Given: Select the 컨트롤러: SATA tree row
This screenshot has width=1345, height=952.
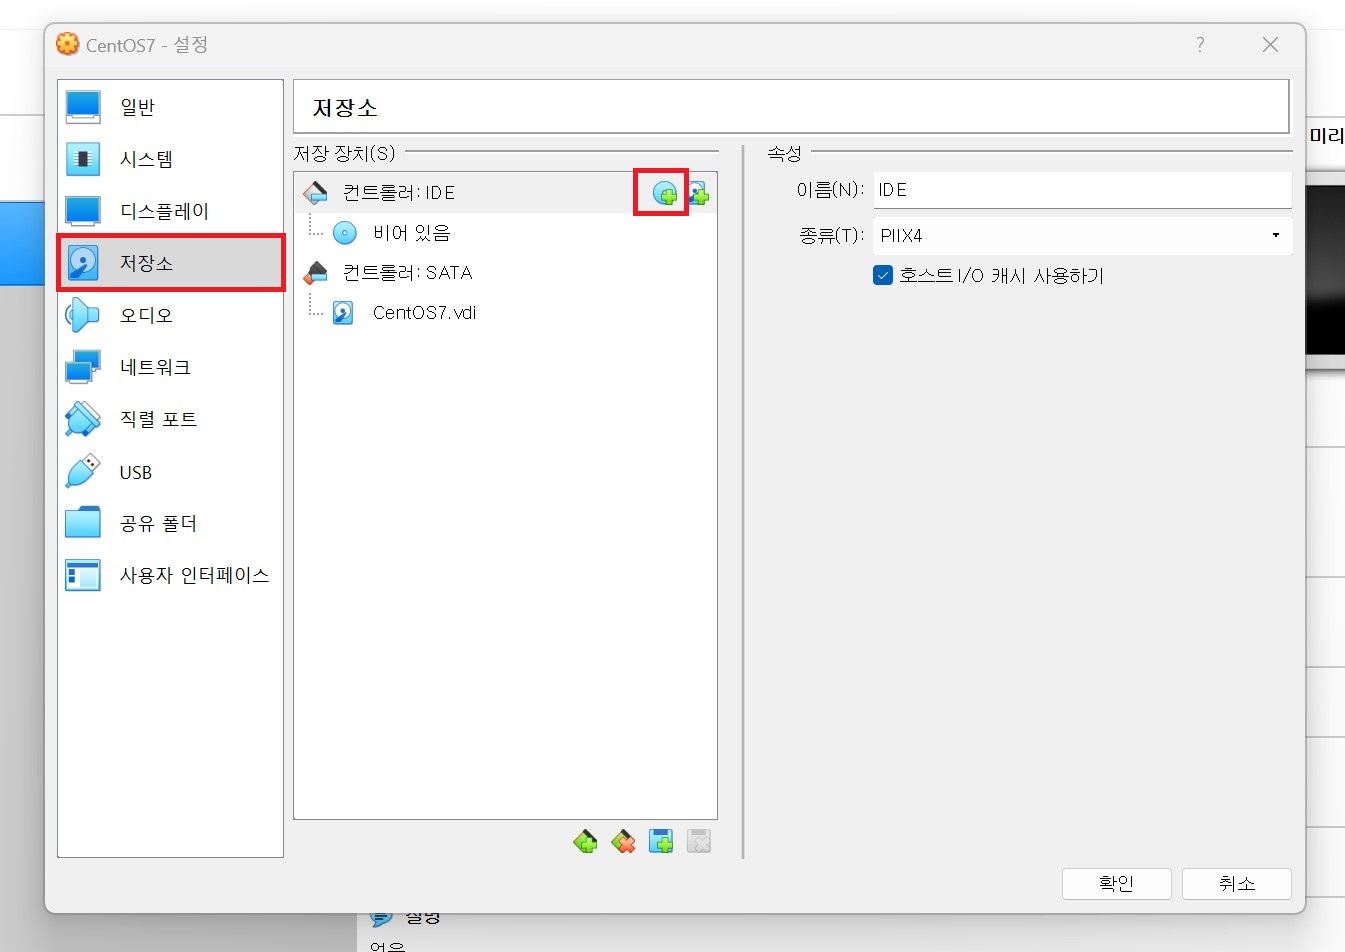Looking at the screenshot, I should (x=505, y=272).
